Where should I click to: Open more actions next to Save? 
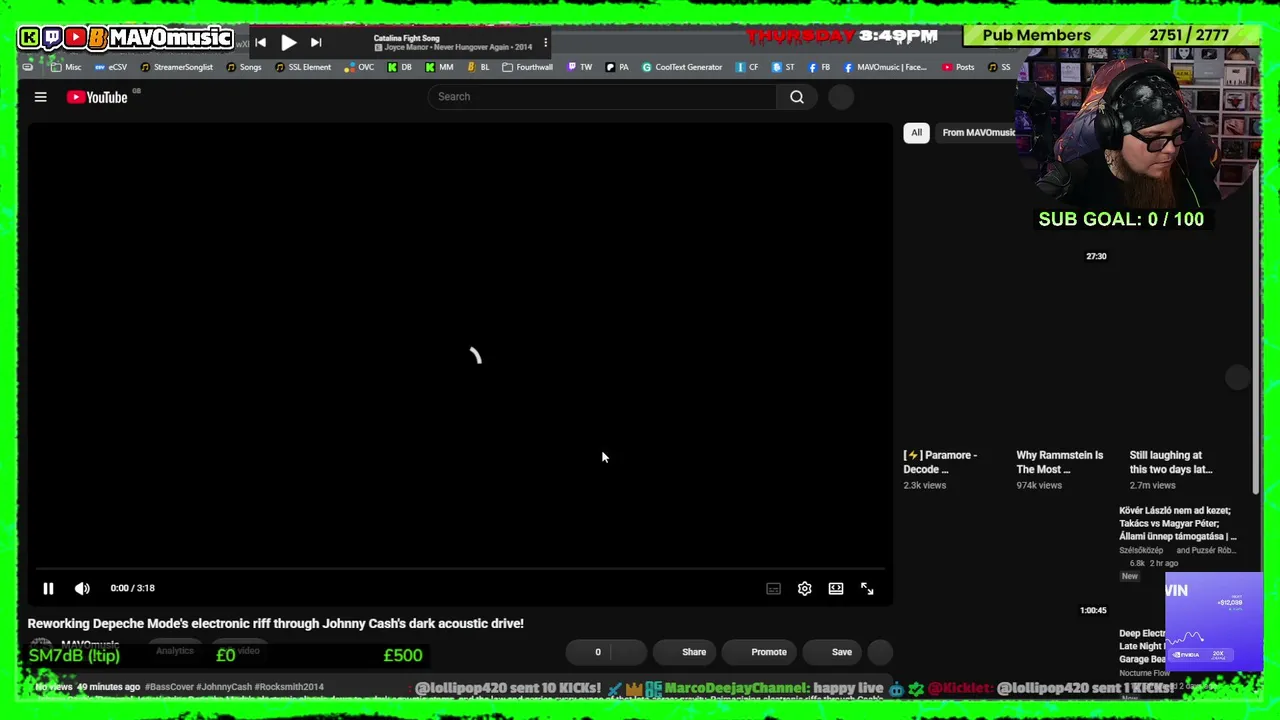click(x=880, y=652)
